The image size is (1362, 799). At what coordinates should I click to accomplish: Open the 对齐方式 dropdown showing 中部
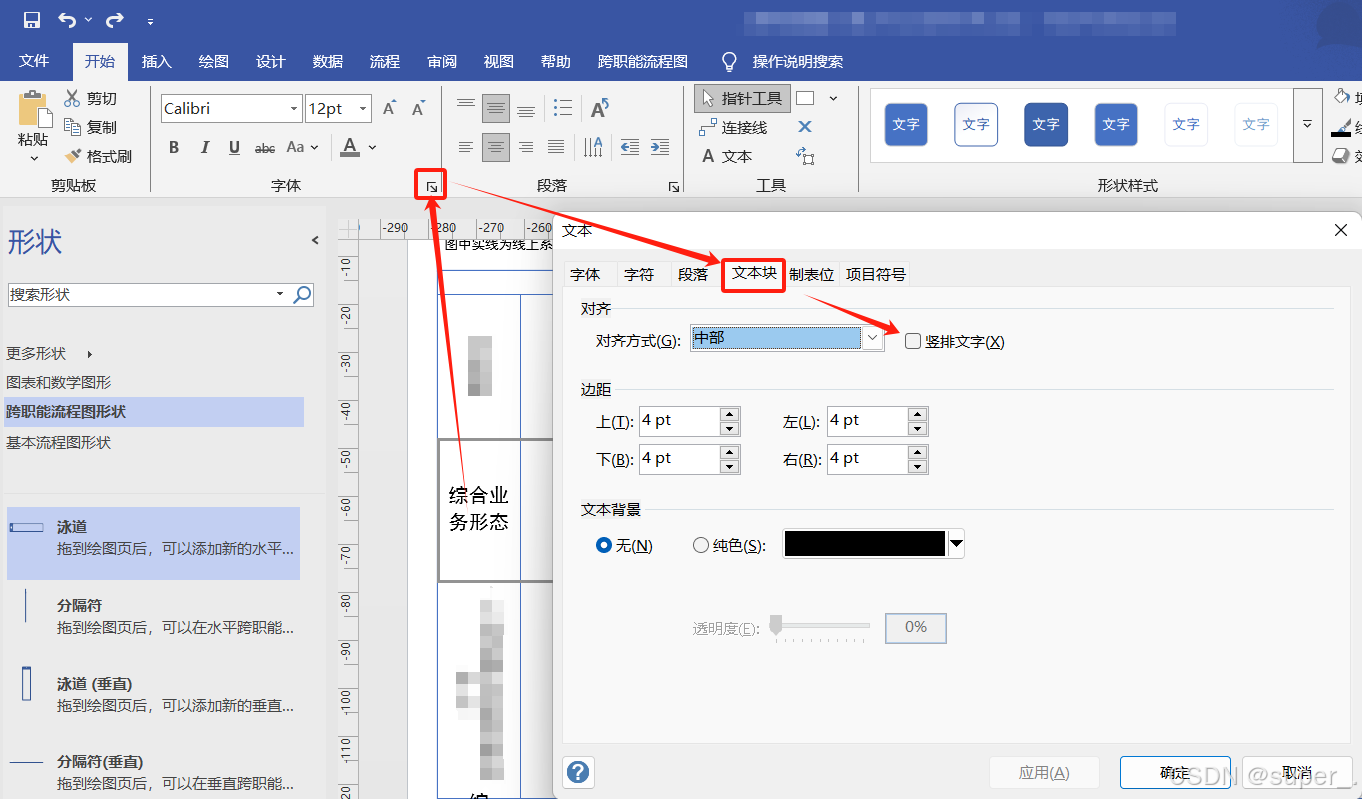tap(872, 337)
